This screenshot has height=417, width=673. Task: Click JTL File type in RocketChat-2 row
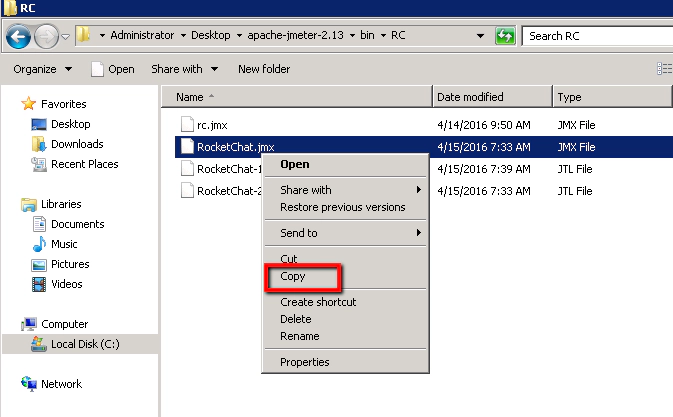[x=575, y=191]
